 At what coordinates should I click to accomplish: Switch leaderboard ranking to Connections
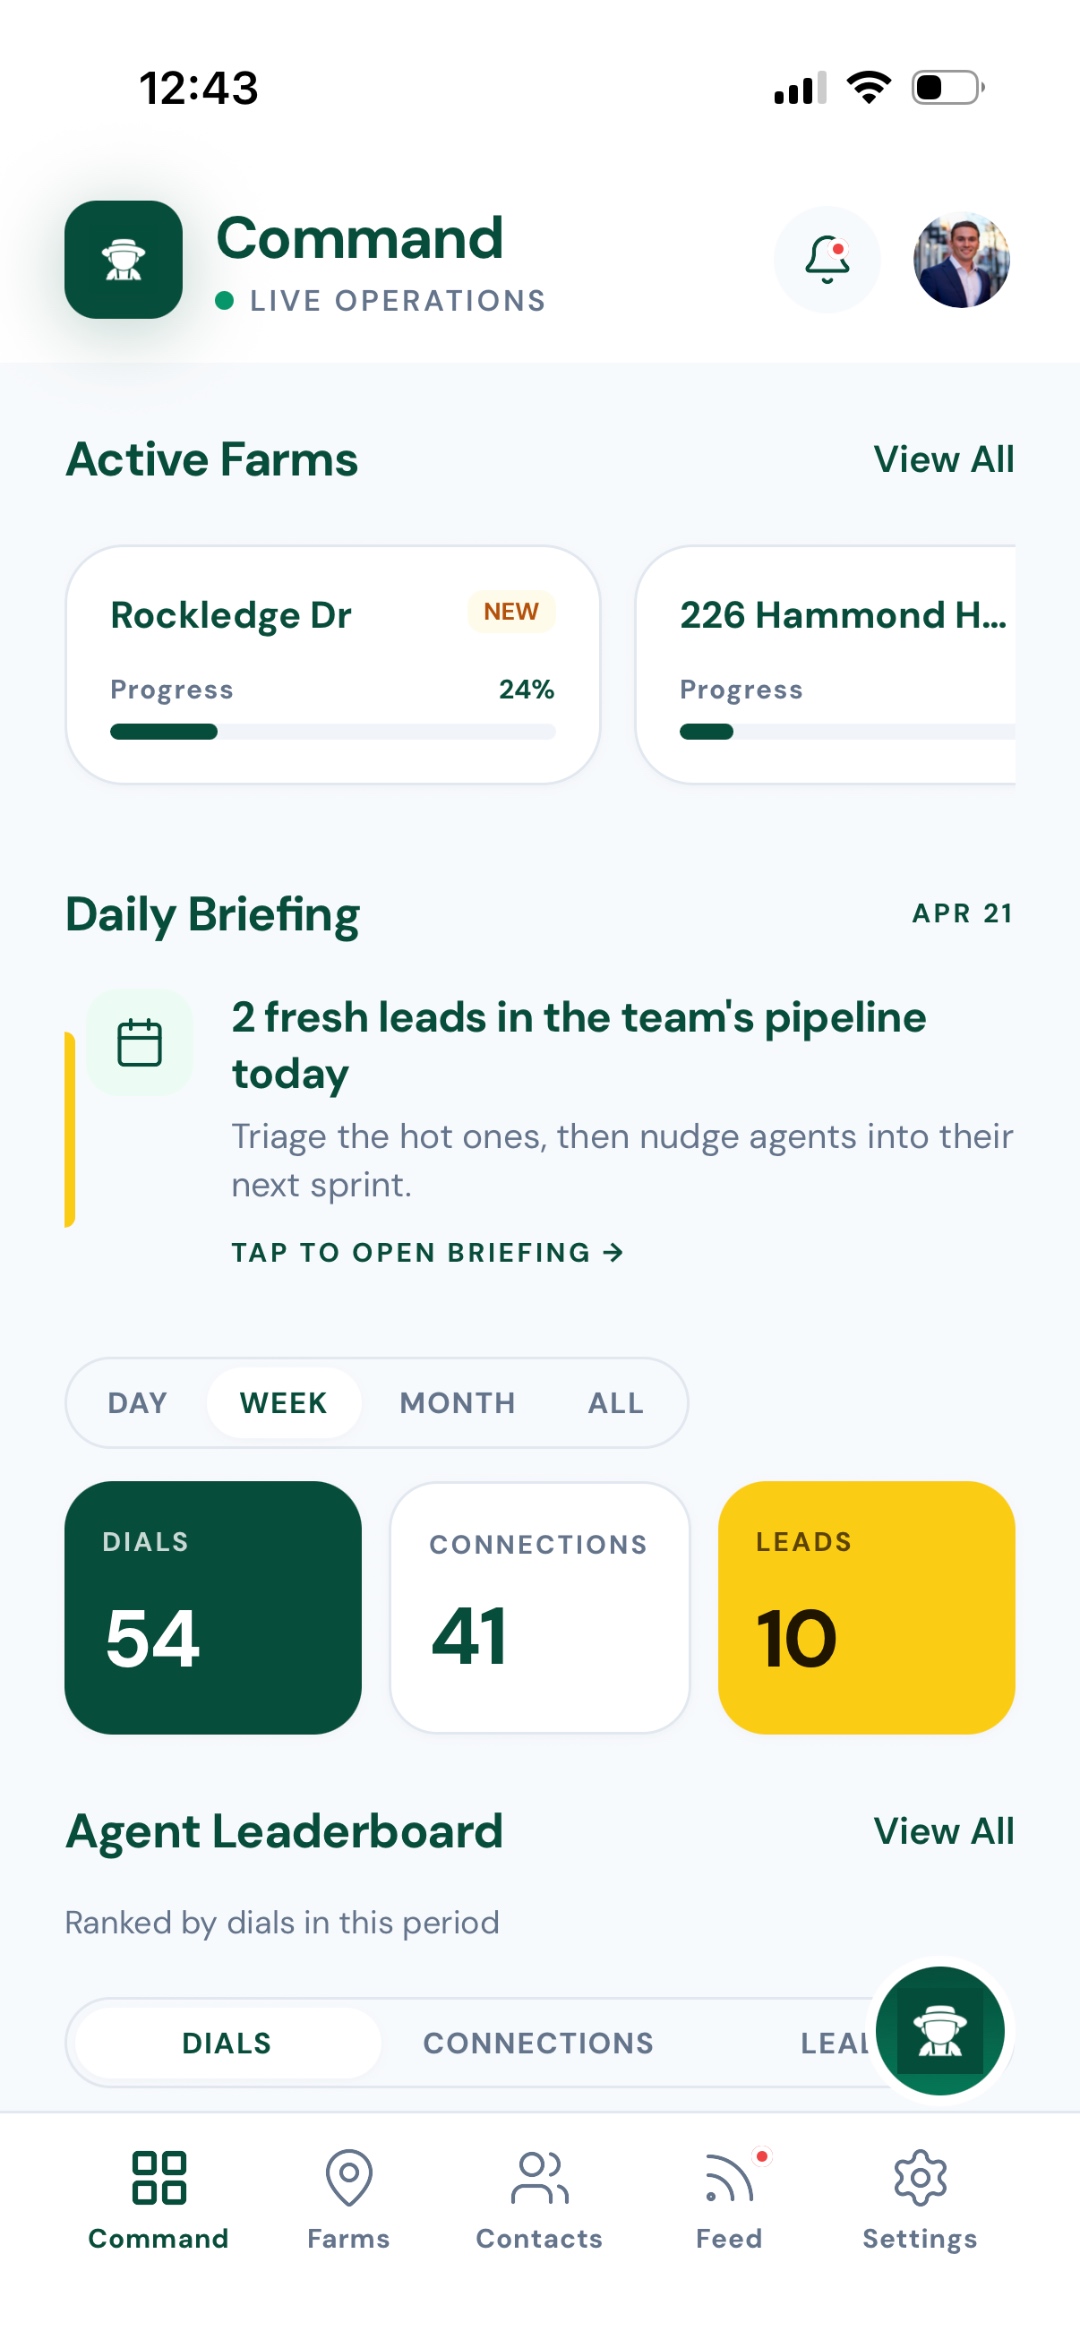click(x=538, y=2043)
